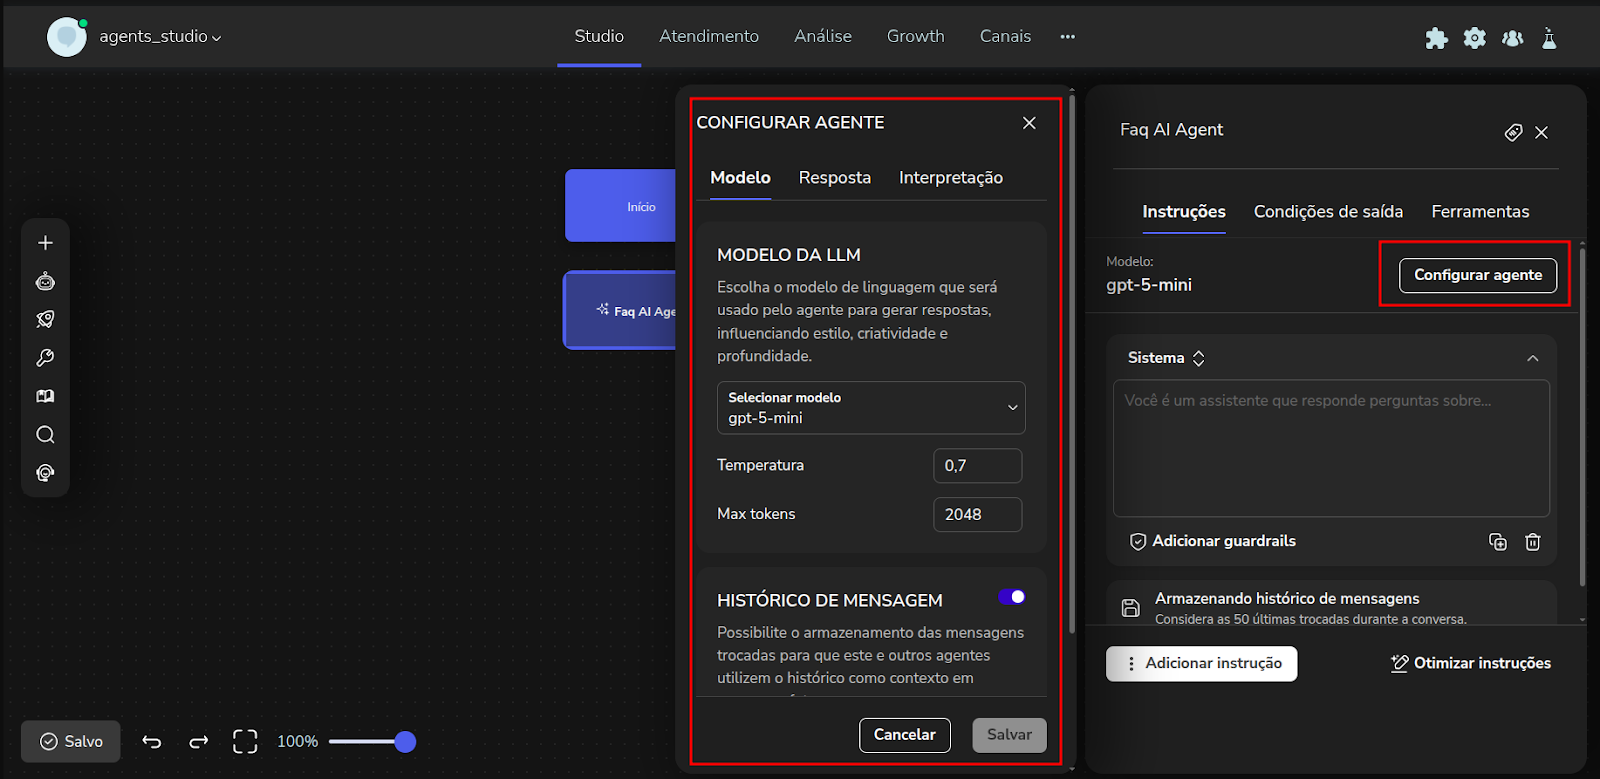Click the magnifier search icon in sidebar
Image resolution: width=1600 pixels, height=779 pixels.
[45, 435]
